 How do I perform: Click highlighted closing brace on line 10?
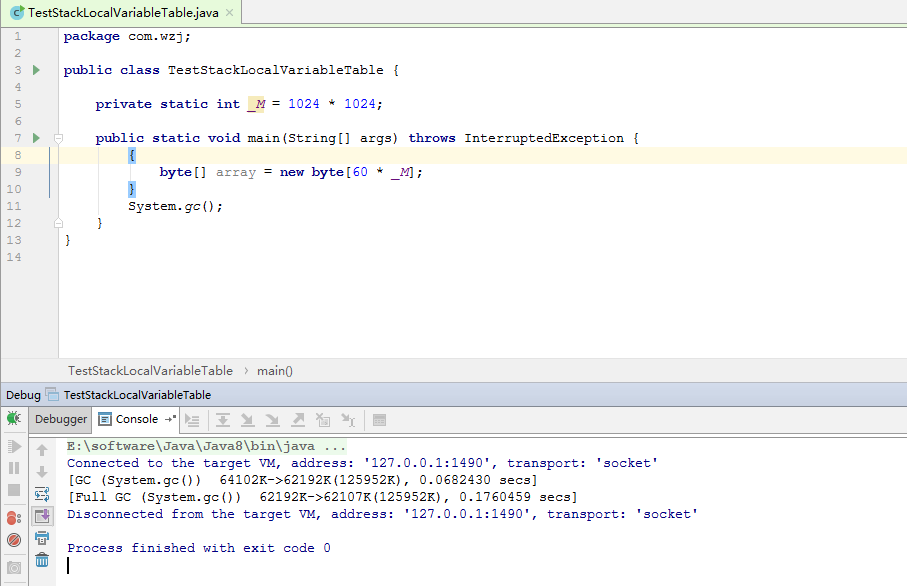(x=132, y=189)
